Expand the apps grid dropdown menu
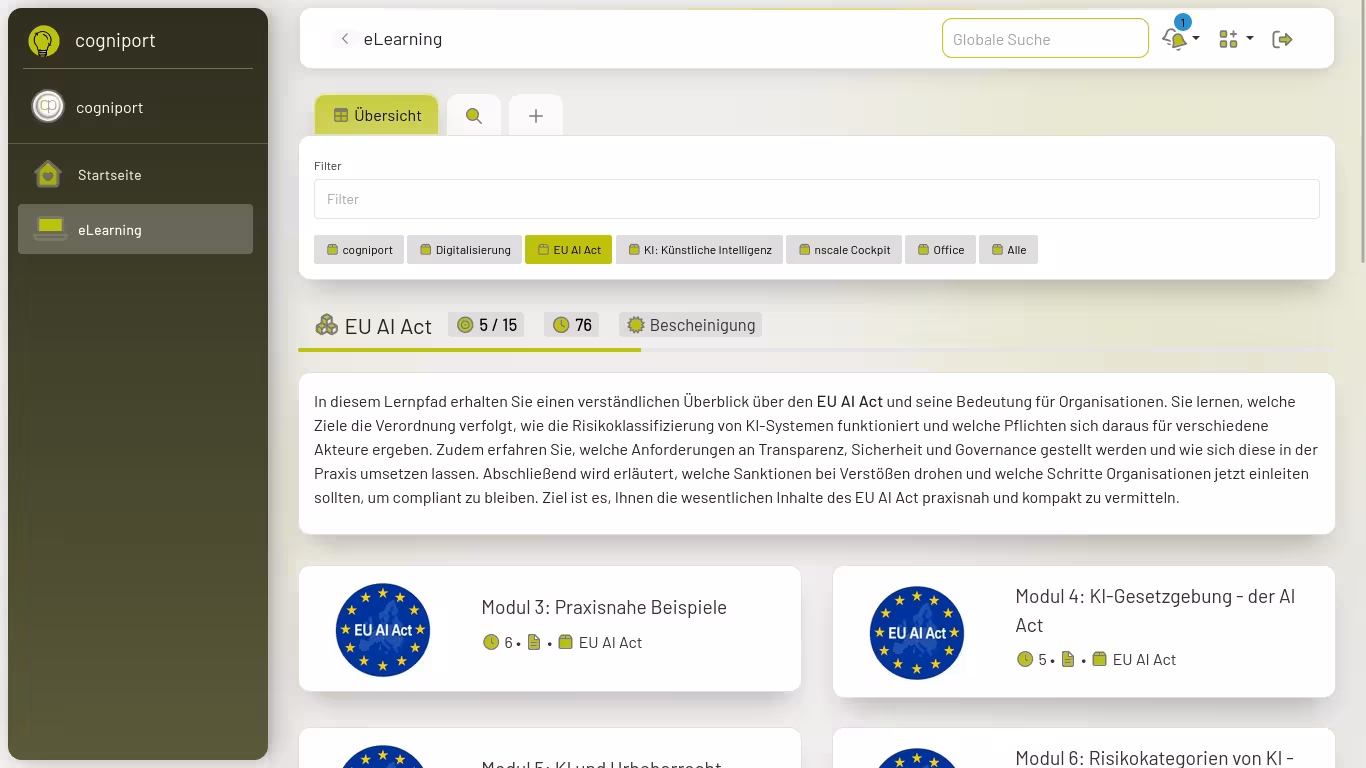This screenshot has height=768, width=1366. pos(1236,39)
